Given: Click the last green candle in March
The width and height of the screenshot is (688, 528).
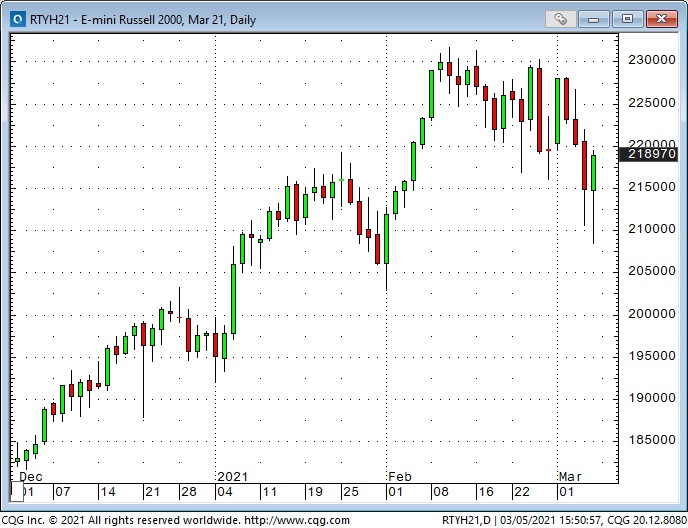Looking at the screenshot, I should click(594, 173).
